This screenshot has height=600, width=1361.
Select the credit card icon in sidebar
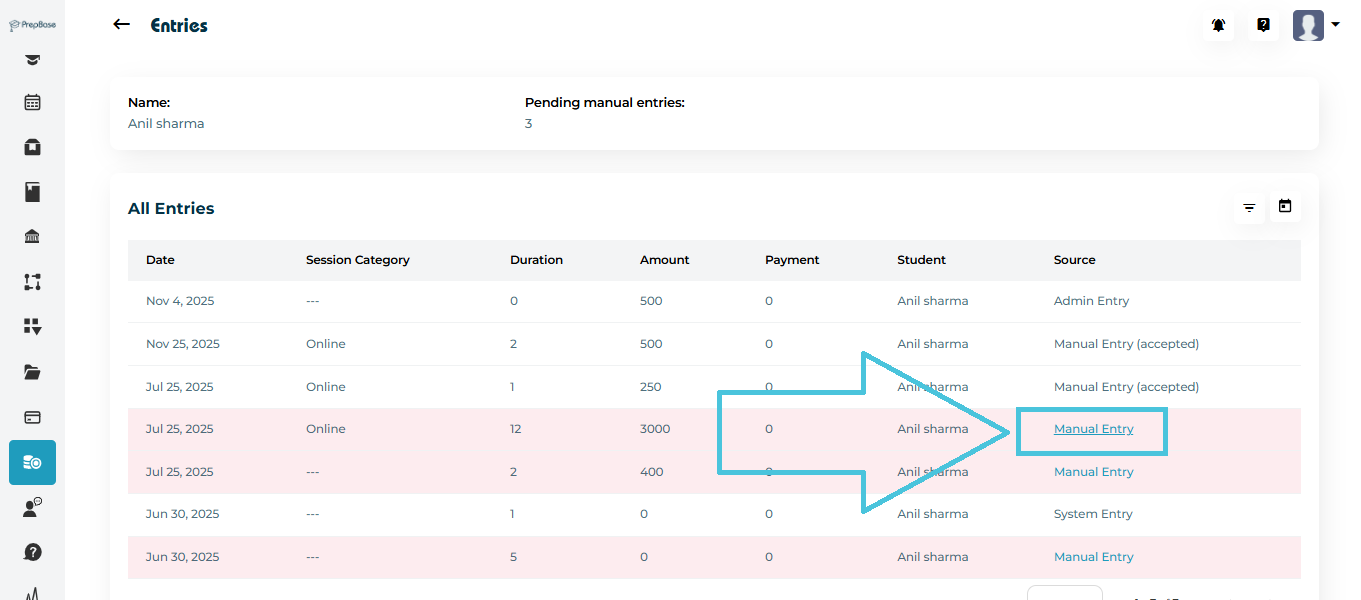coord(32,417)
